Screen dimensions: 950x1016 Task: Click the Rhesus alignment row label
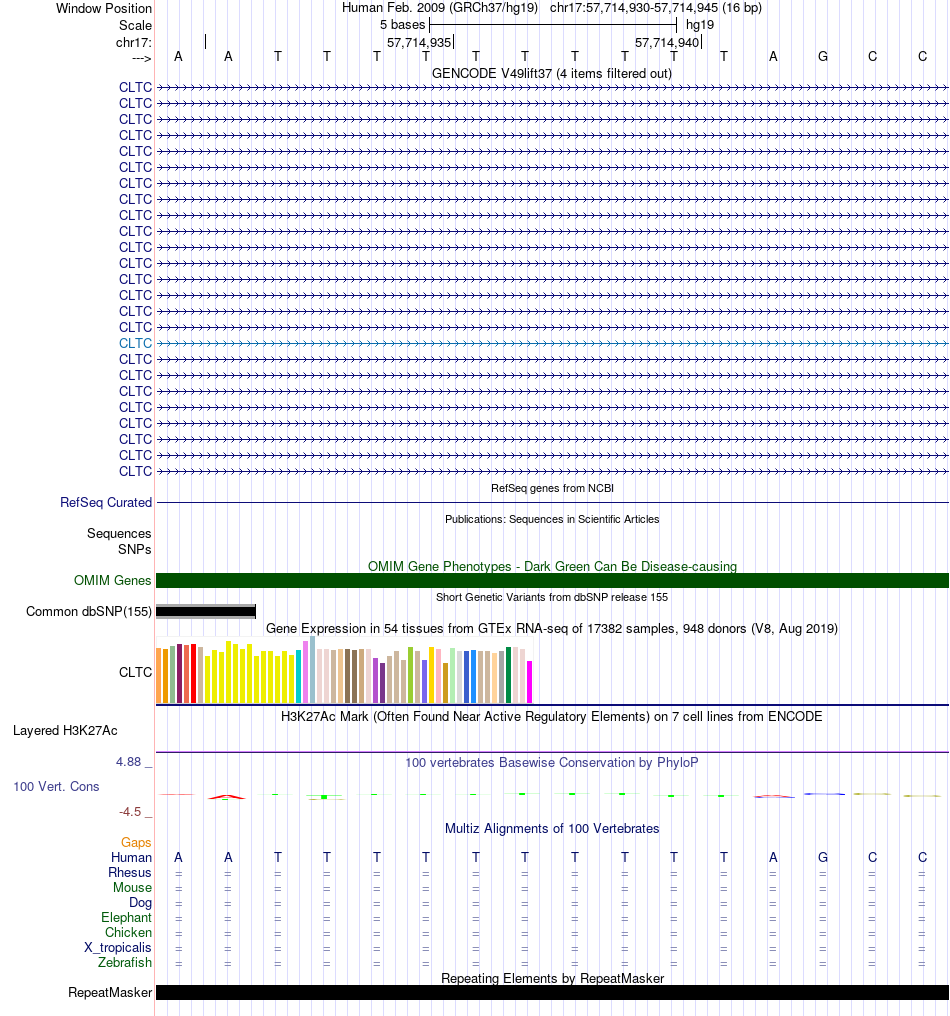130,872
